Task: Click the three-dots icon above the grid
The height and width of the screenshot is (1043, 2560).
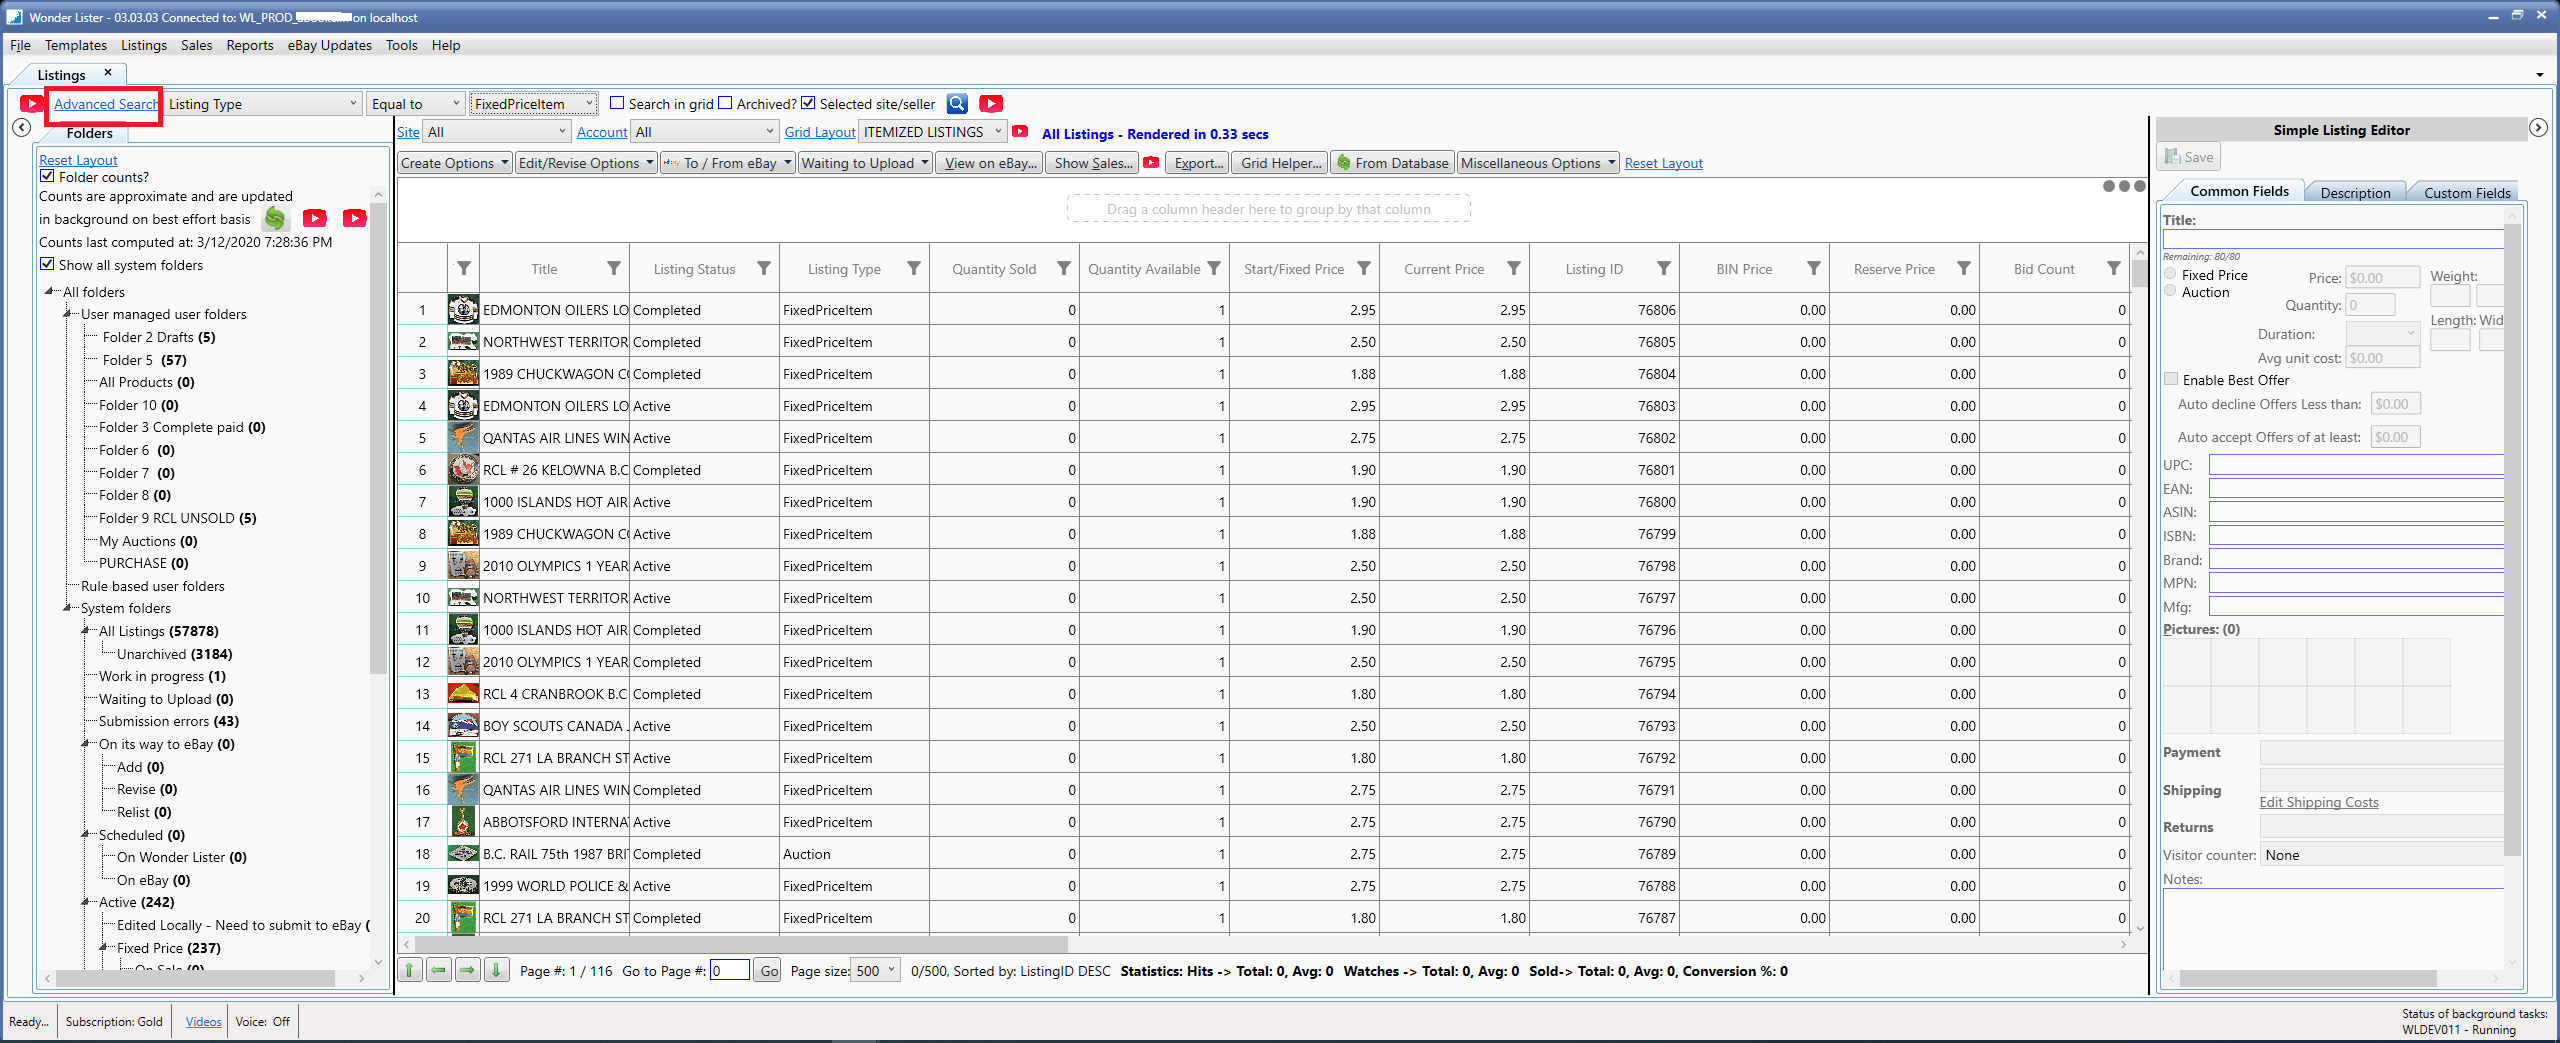Action: tap(2124, 186)
